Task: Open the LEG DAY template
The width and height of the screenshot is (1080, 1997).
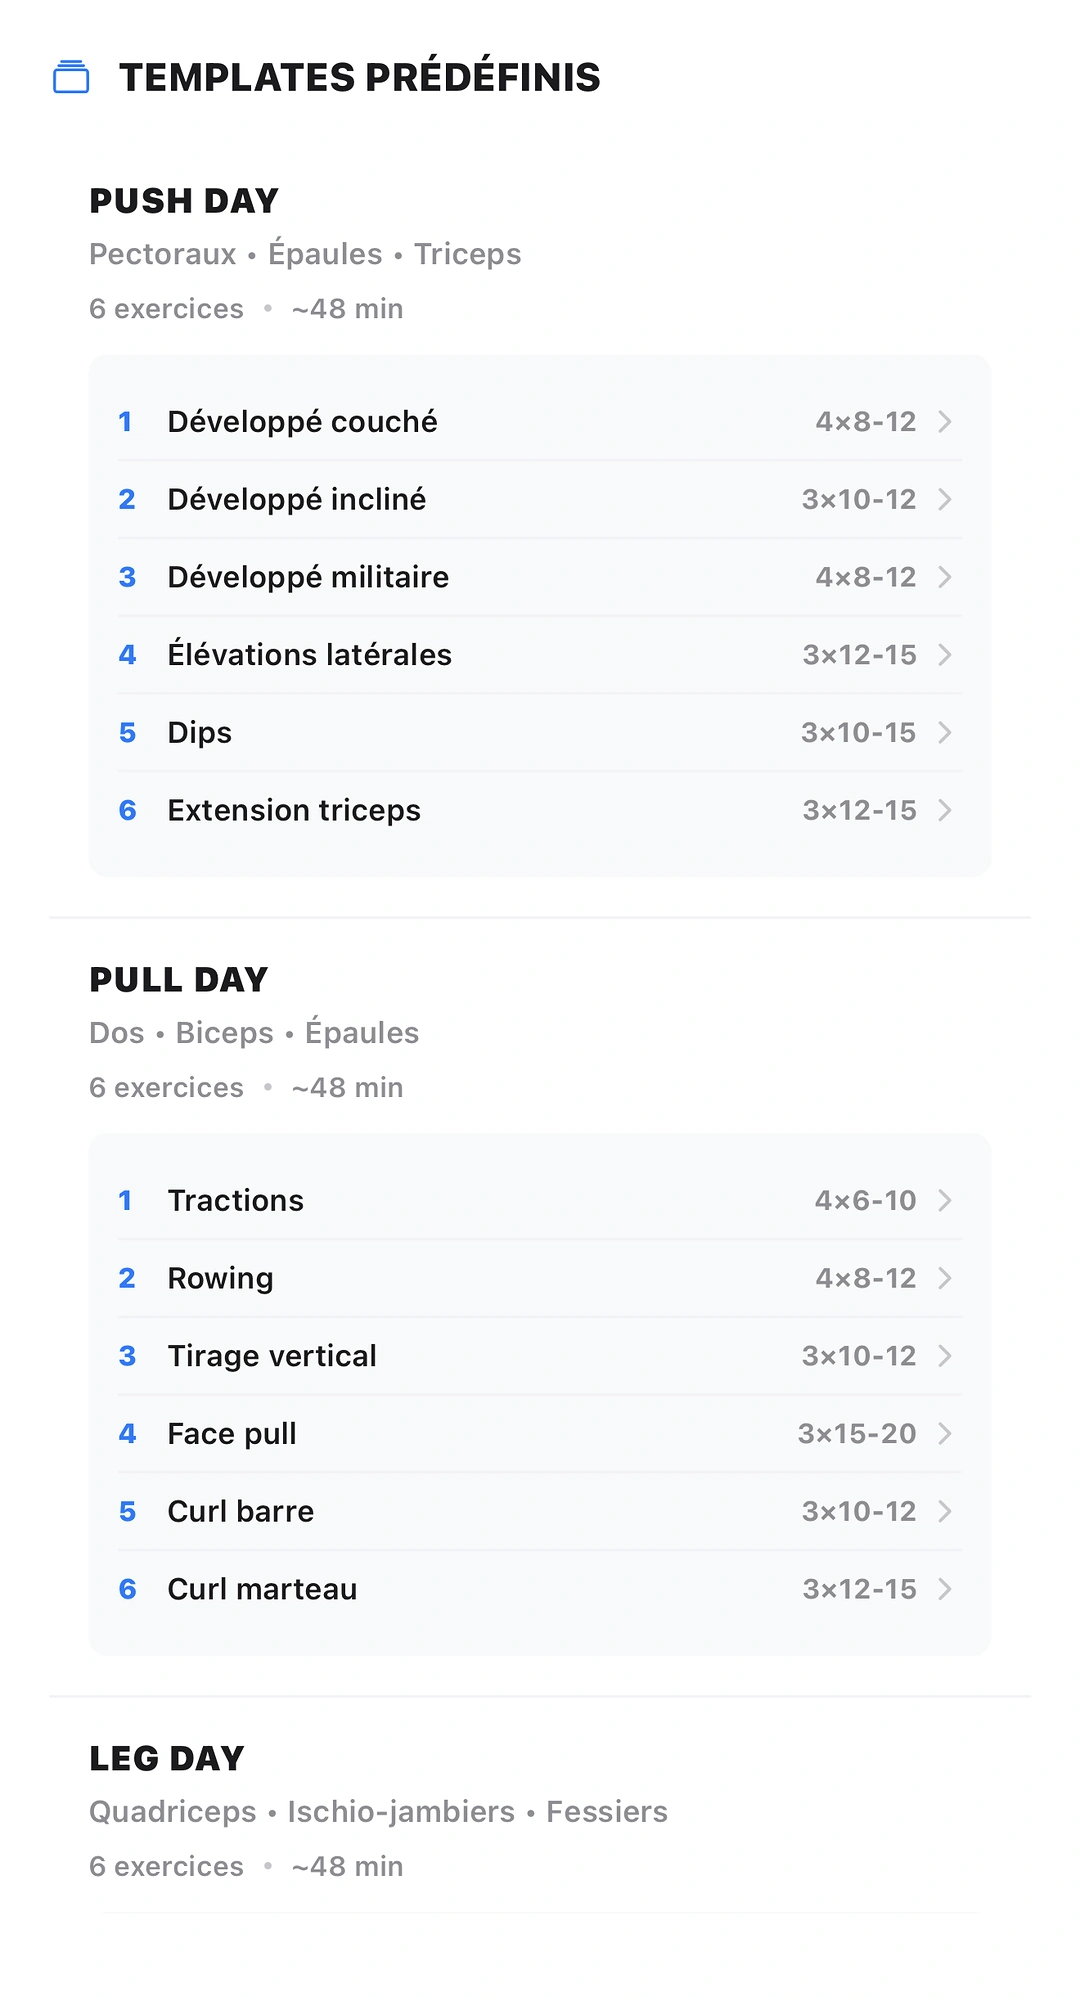Action: (x=167, y=1759)
